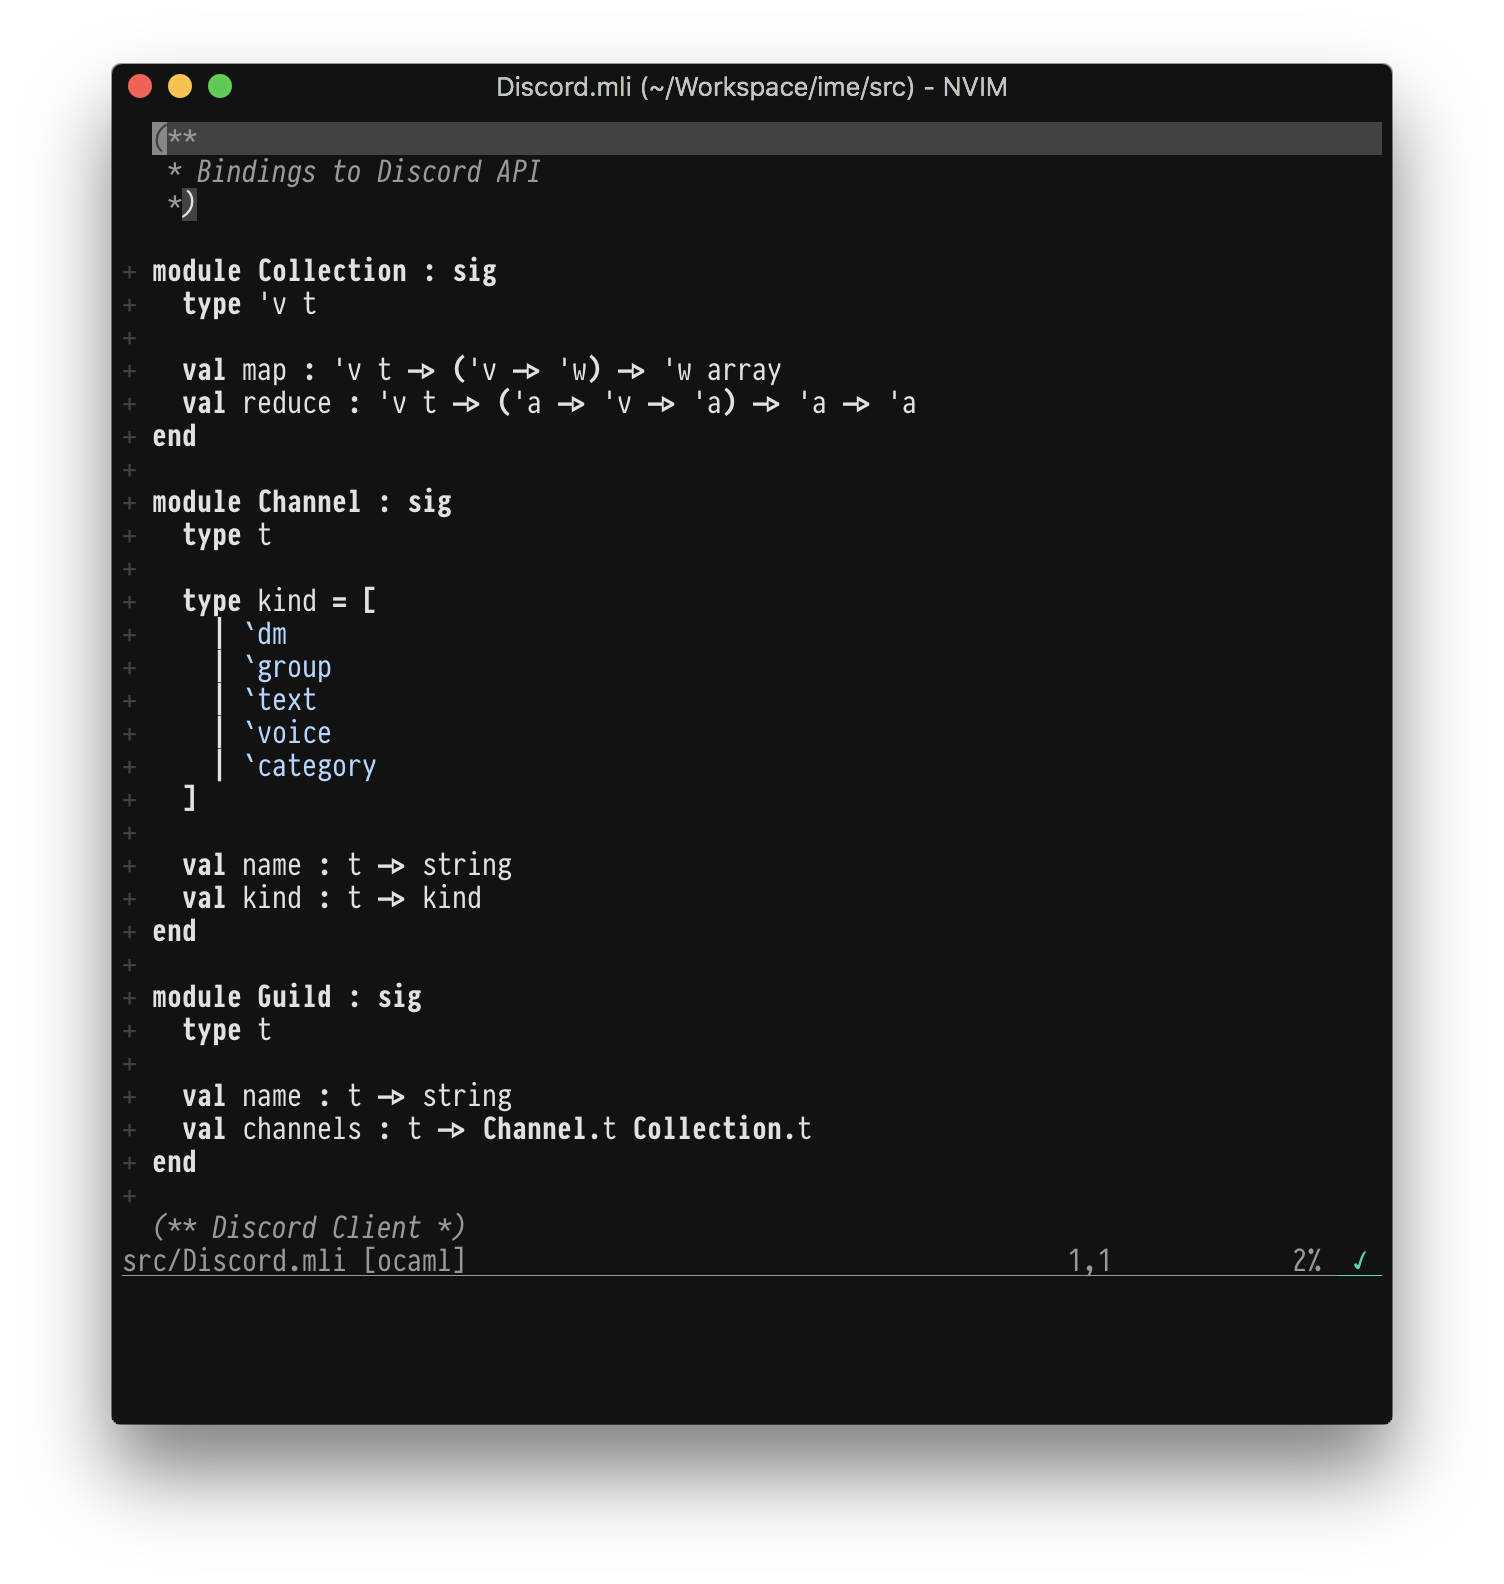Click the 'module Guild : sig' line
1504x1584 pixels.
click(x=287, y=998)
